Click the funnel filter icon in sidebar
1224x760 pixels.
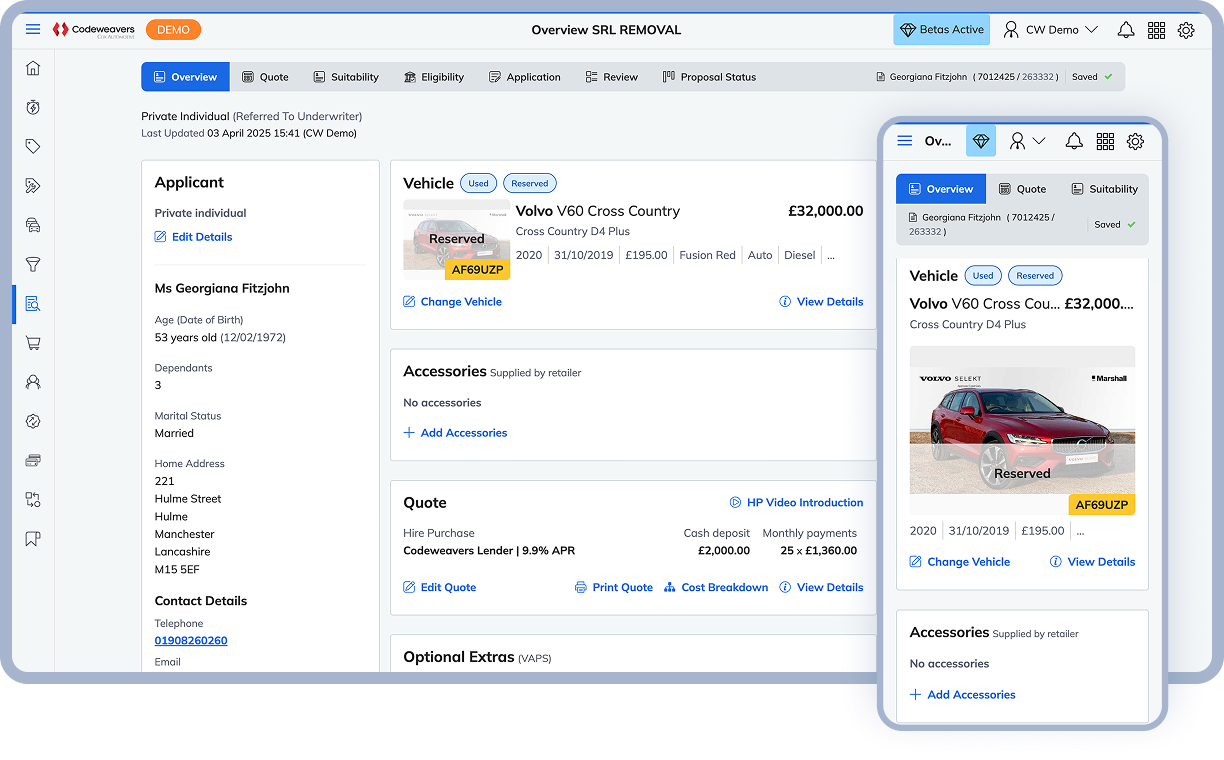point(33,264)
